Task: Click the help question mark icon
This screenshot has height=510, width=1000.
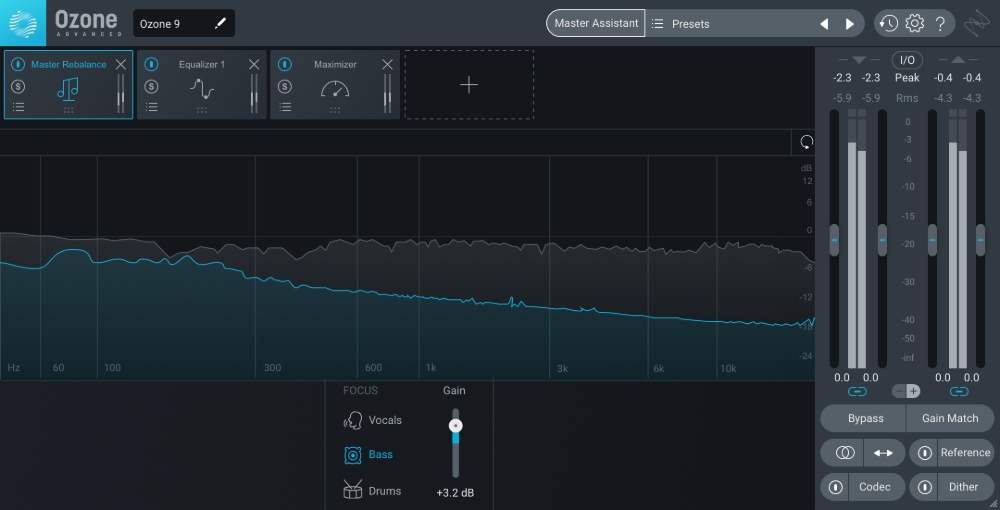Action: [940, 24]
